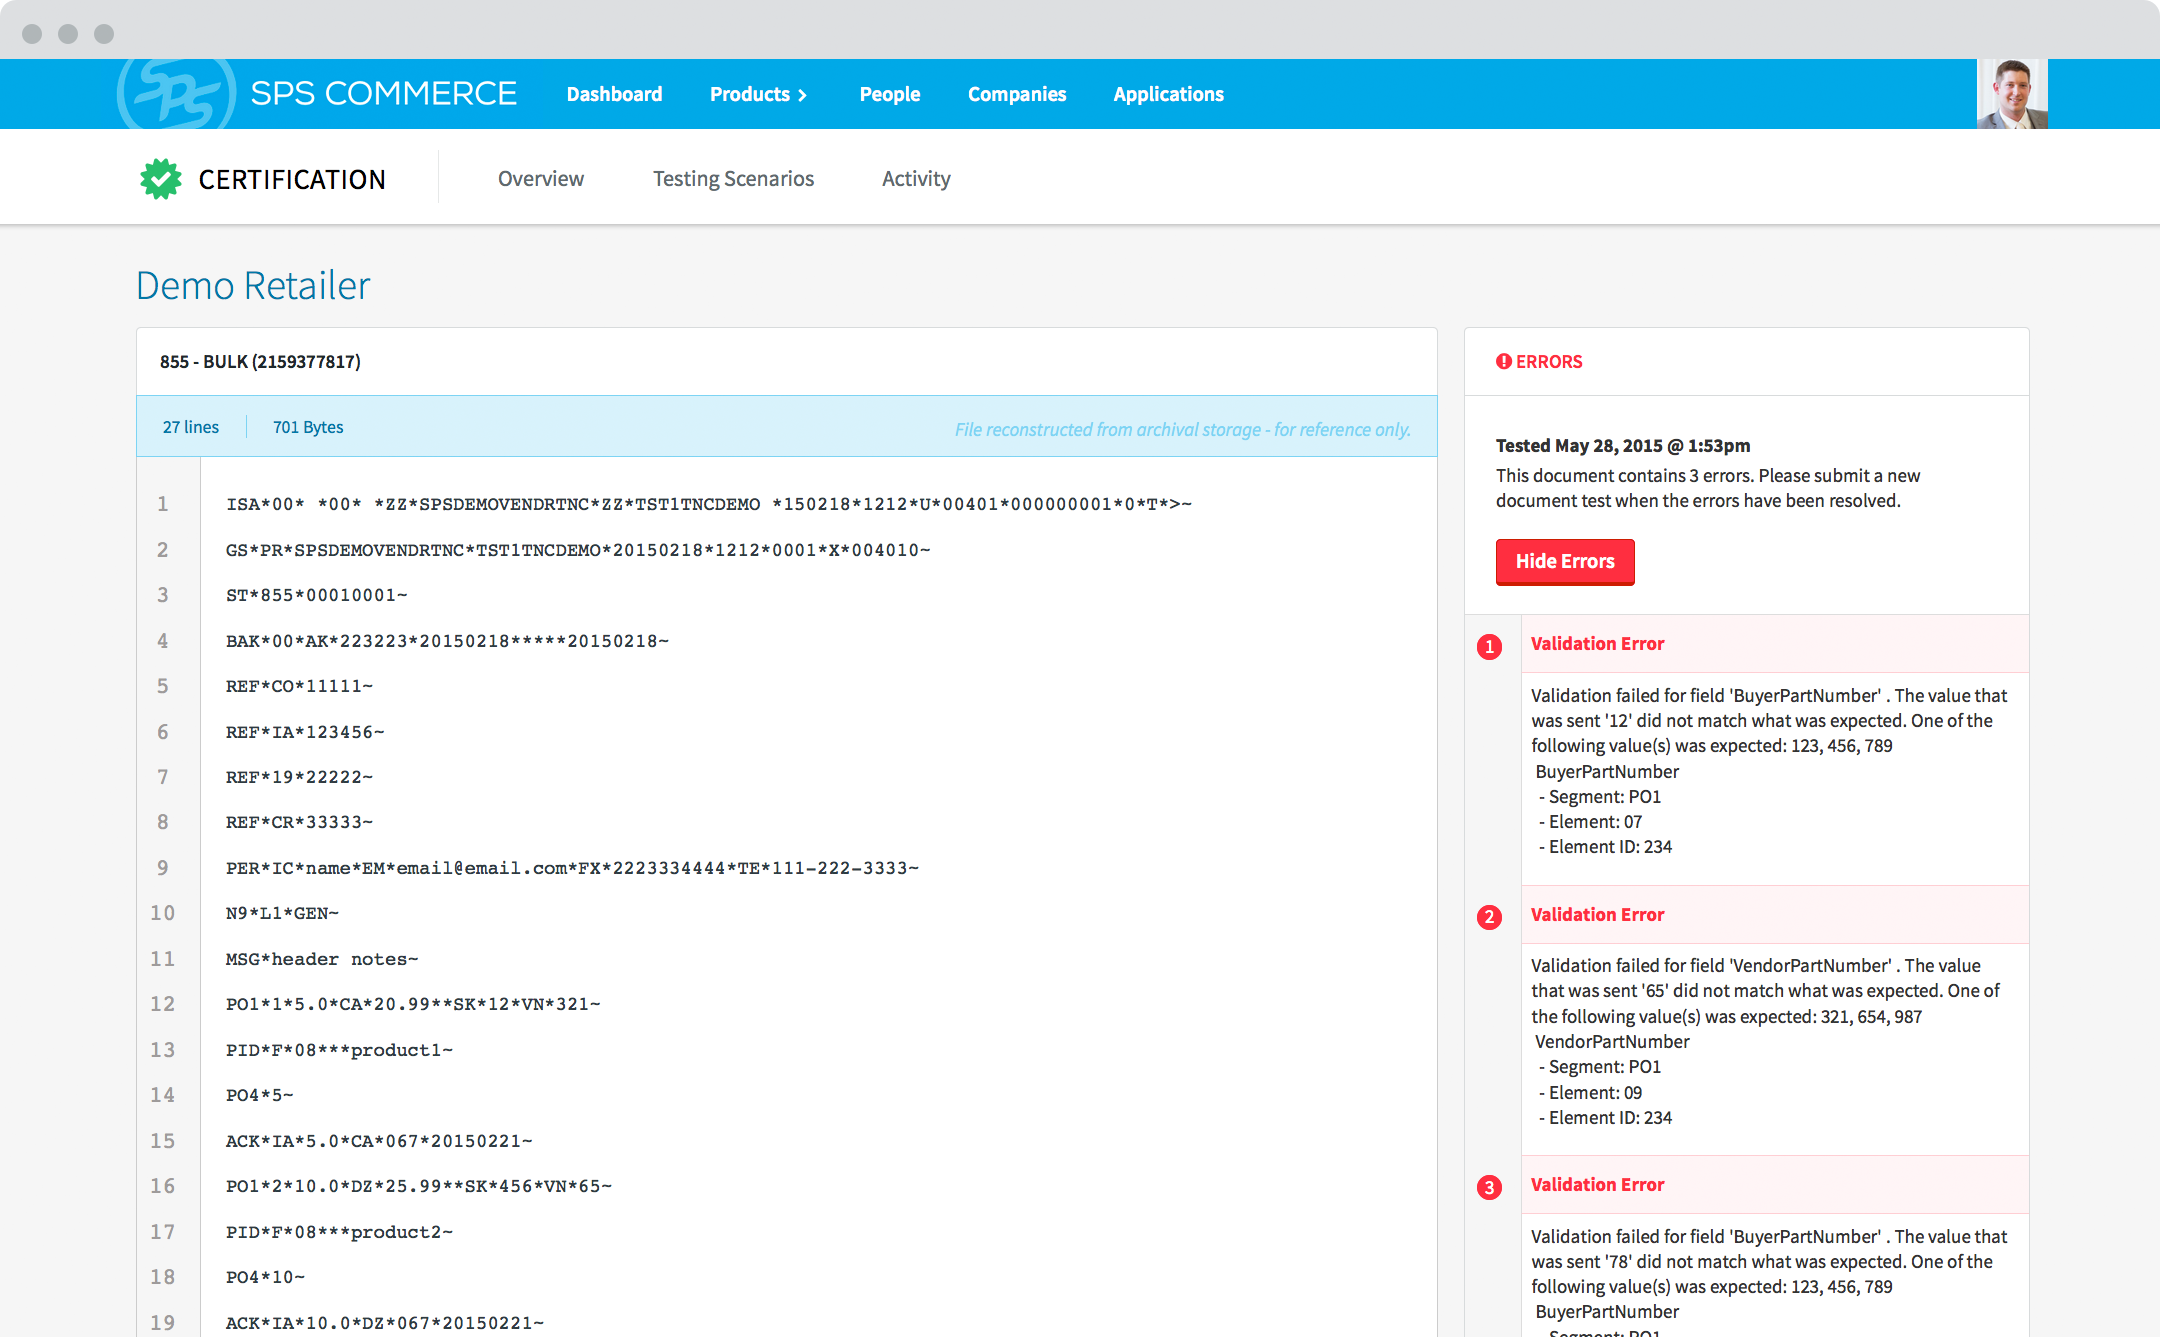Click the 'Tested May 28, 2015 @ 1:53pm' text
Screen dimensions: 2160x1337
[1622, 446]
